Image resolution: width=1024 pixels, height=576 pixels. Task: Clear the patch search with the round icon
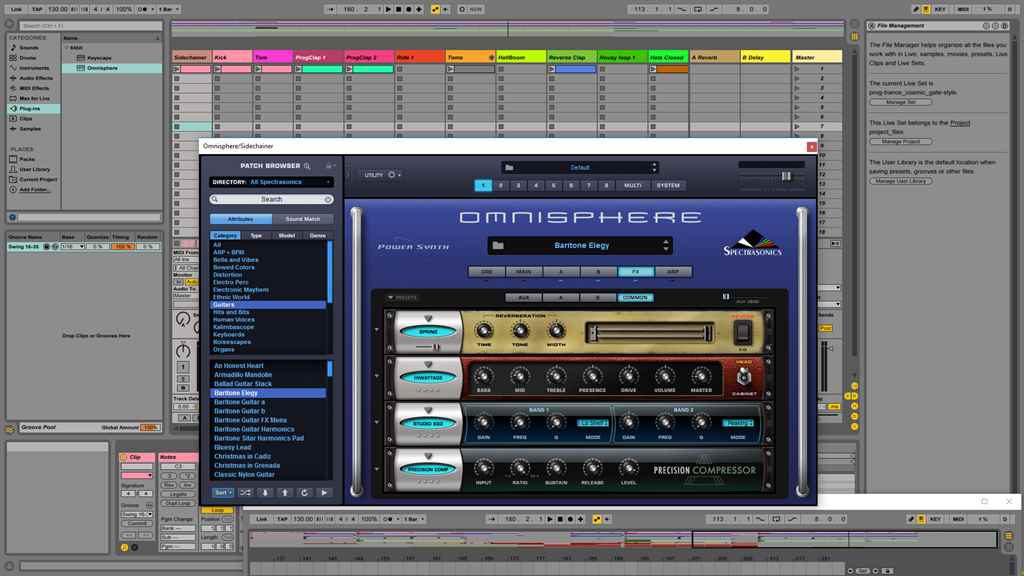[328, 199]
